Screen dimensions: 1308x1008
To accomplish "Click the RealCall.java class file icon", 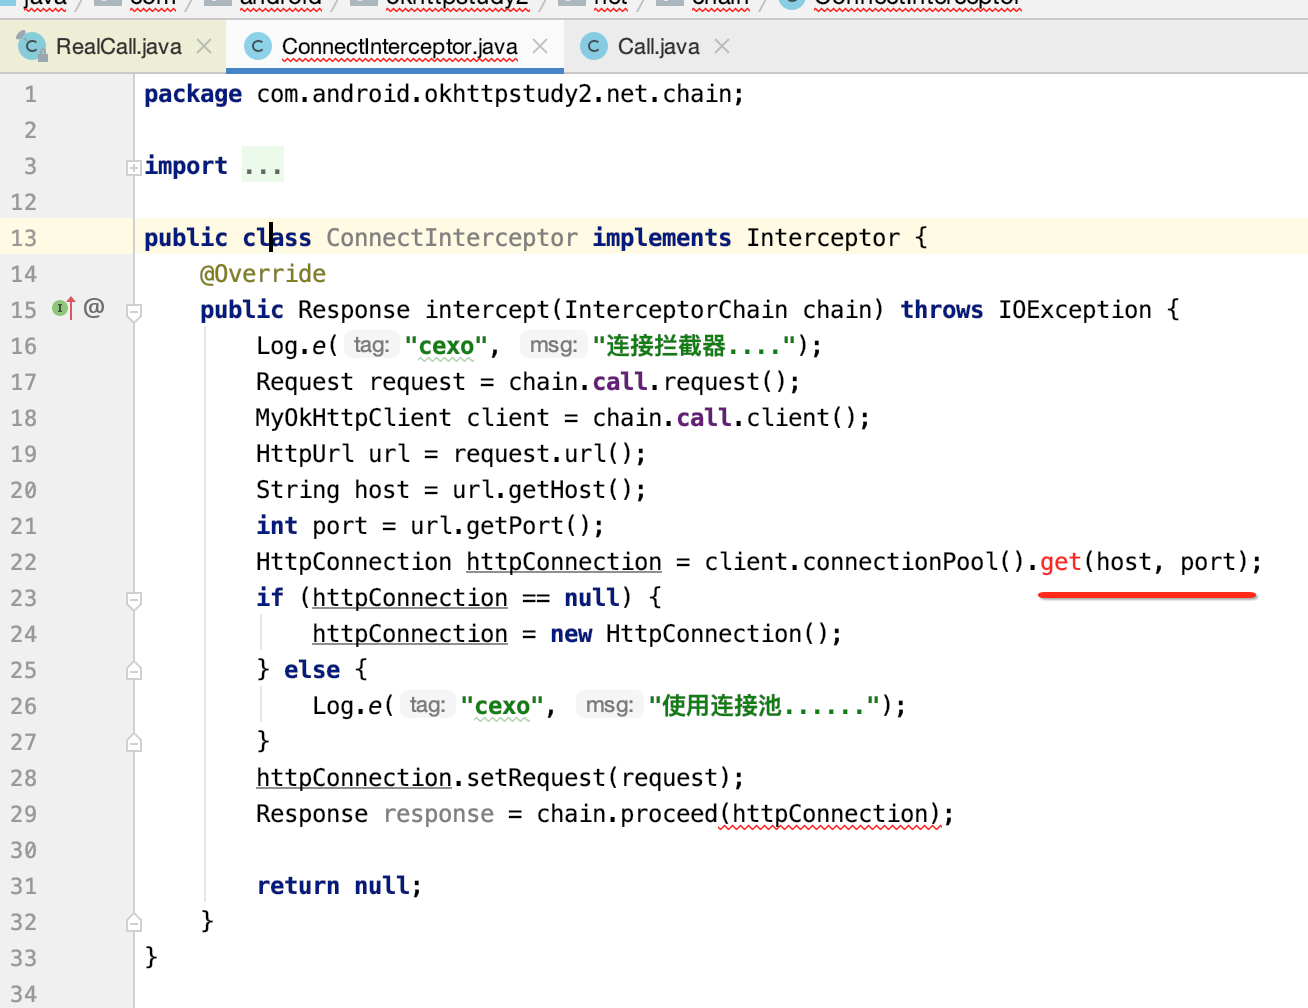I will pos(32,46).
